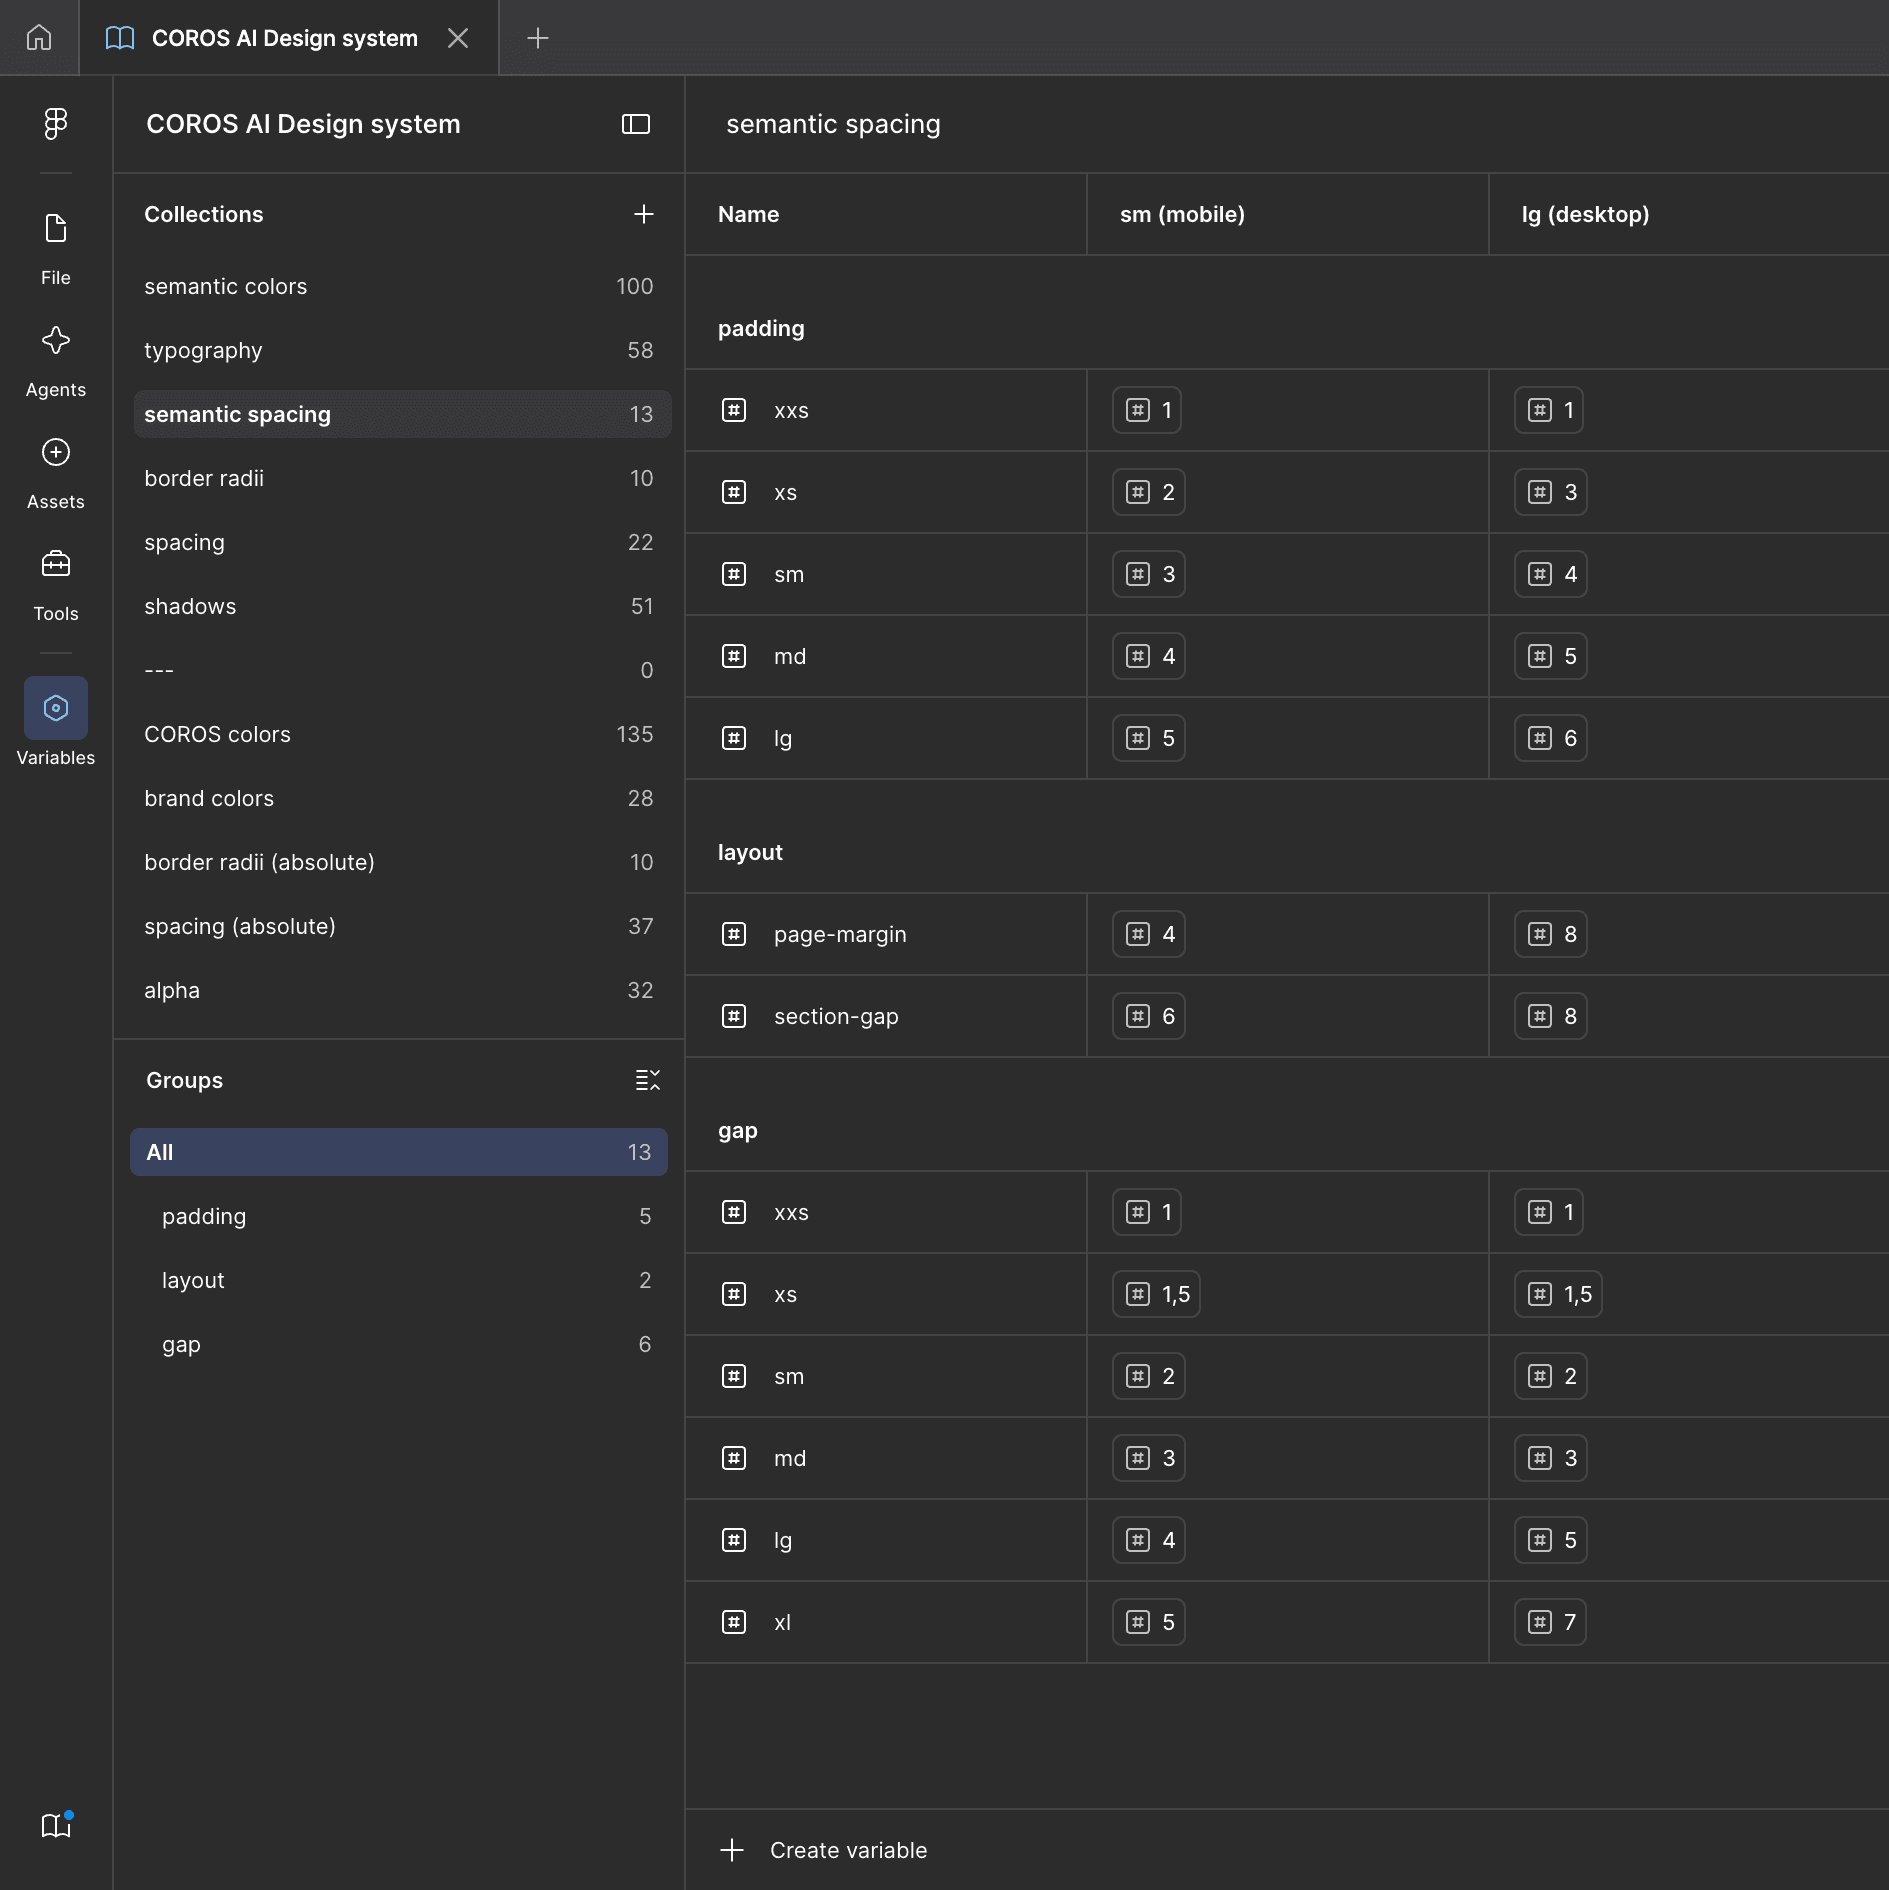Open the Assets panel
Screen dimensions: 1889x1890
coord(56,473)
